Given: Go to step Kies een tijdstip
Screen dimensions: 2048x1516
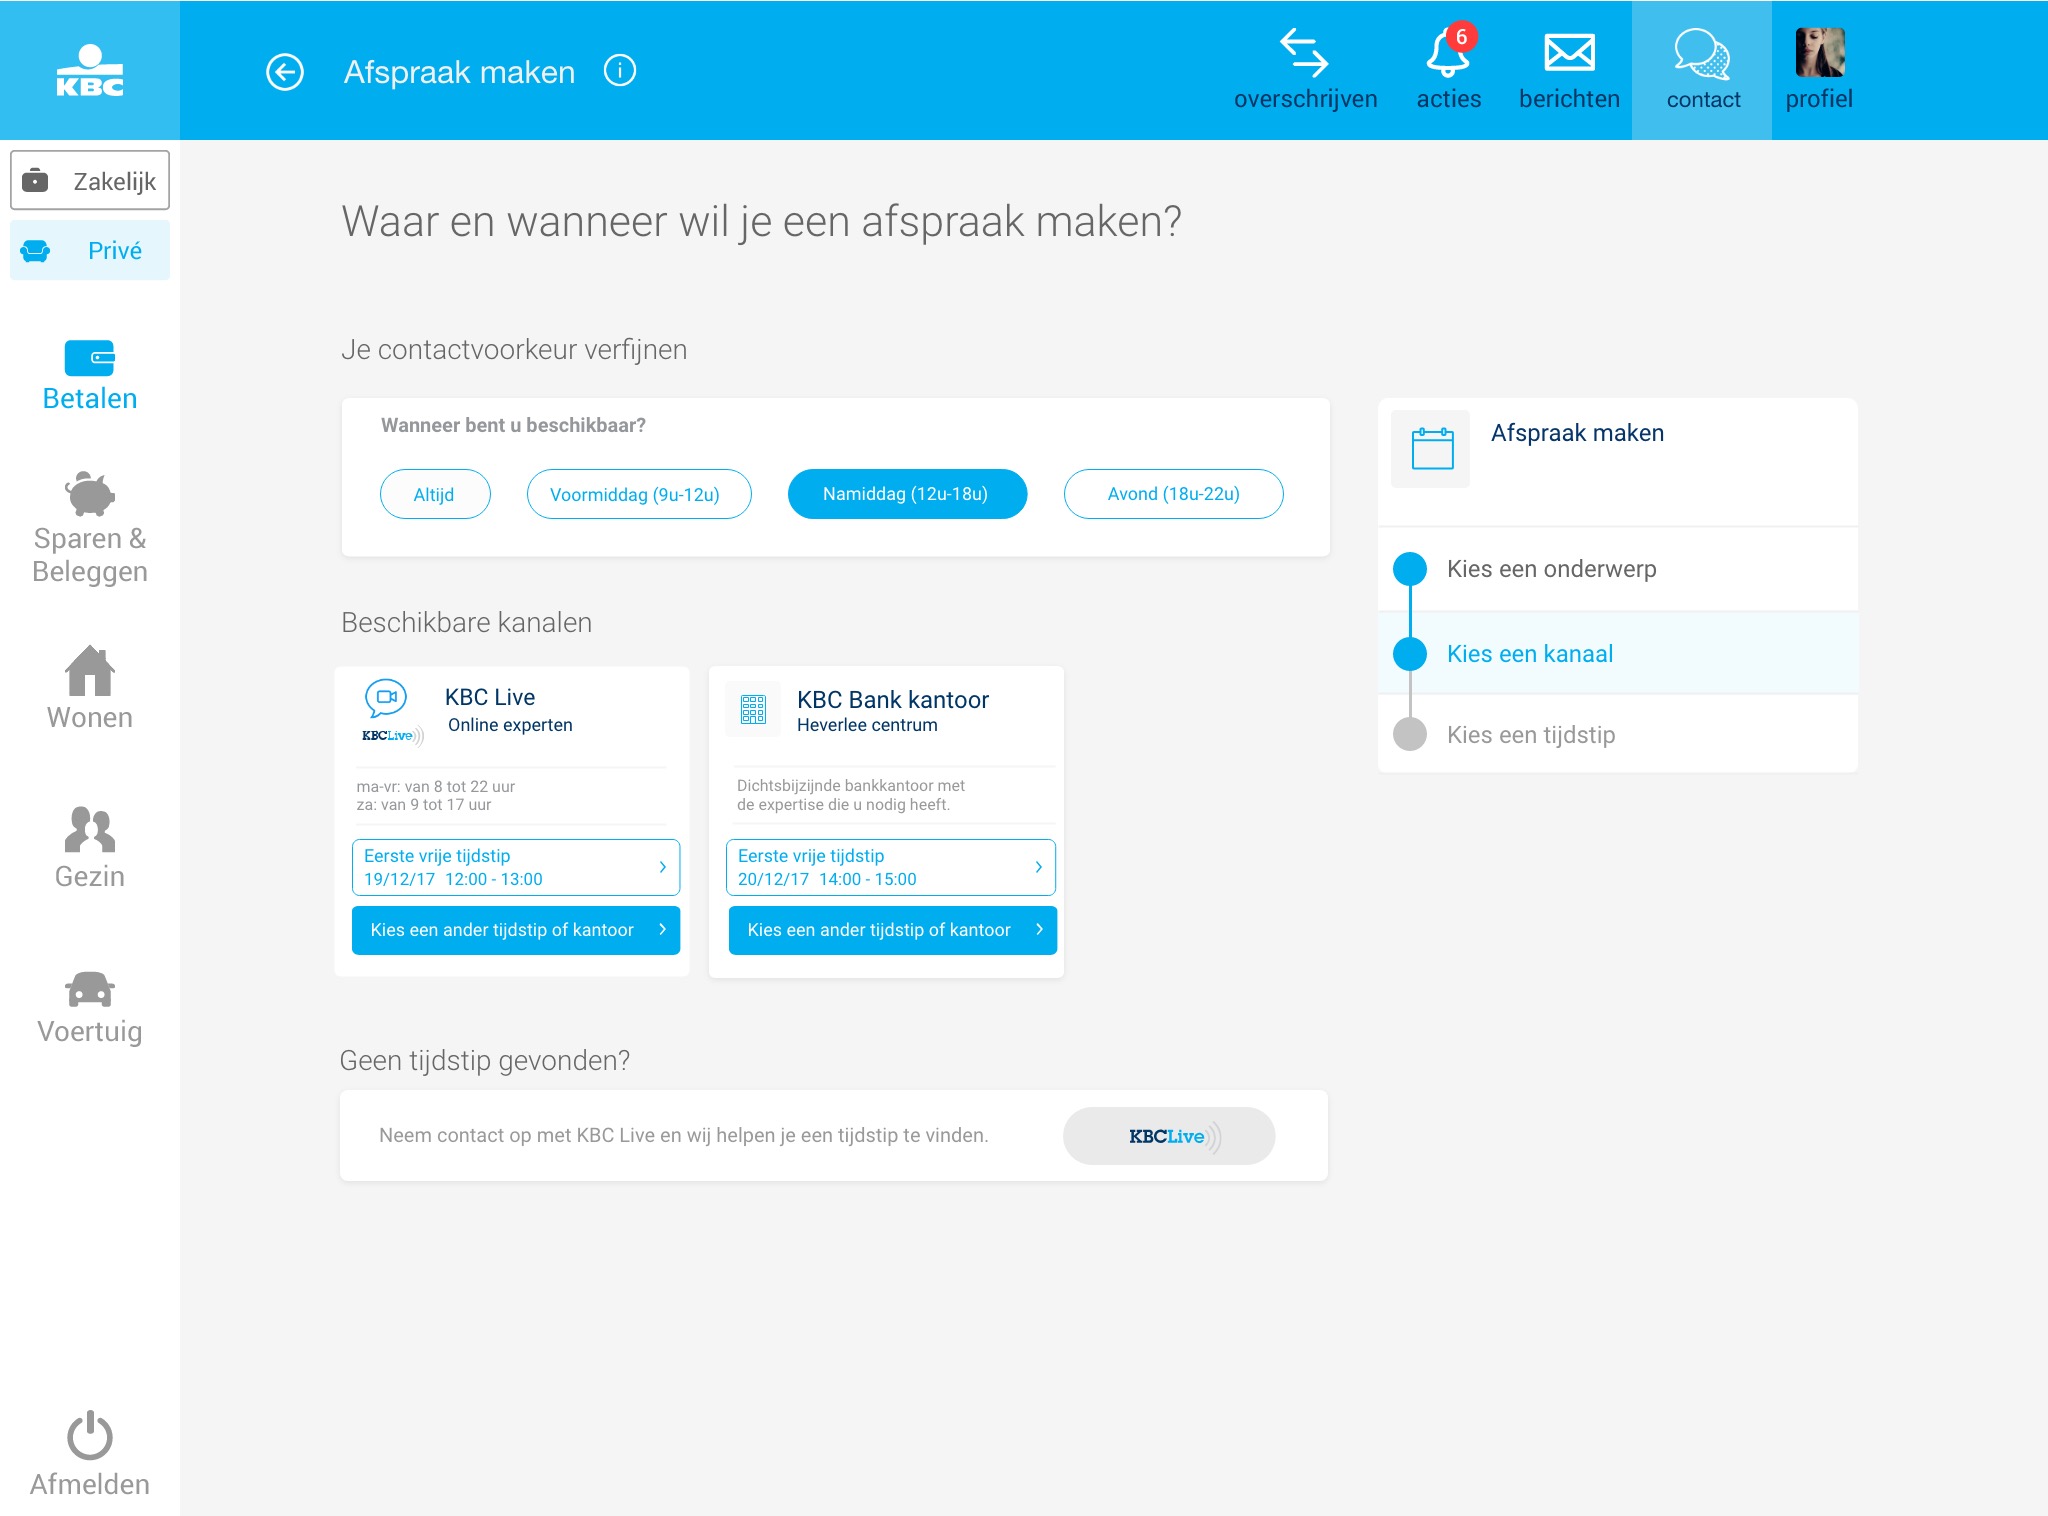Looking at the screenshot, I should [1618, 735].
